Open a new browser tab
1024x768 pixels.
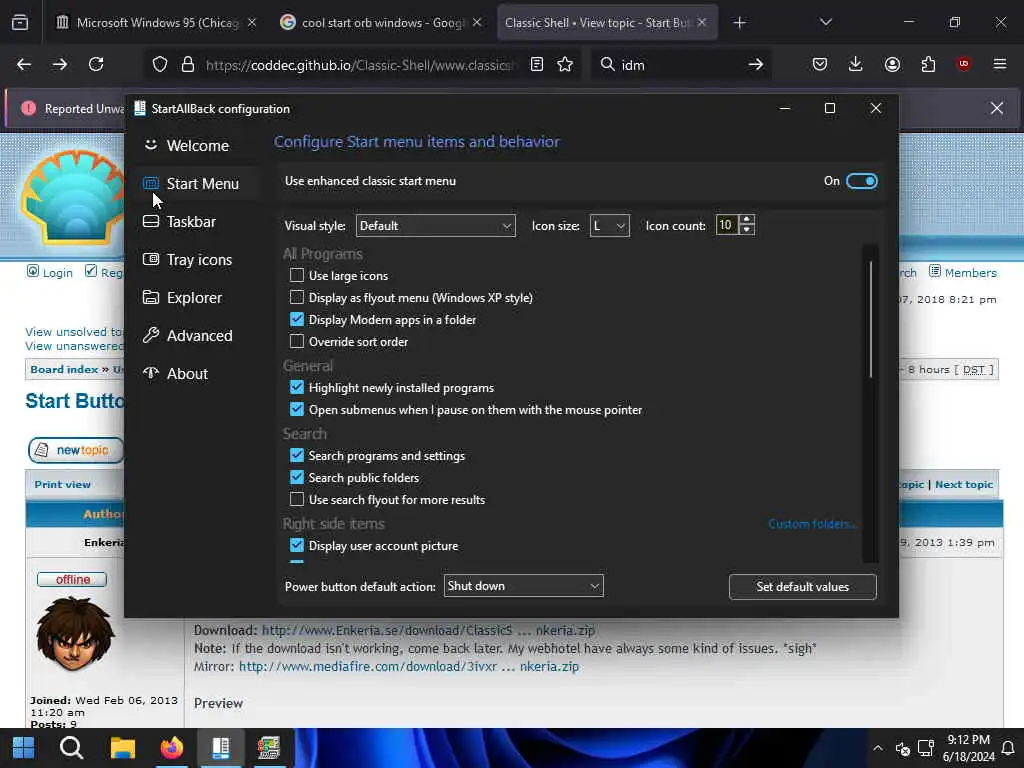pyautogui.click(x=739, y=23)
